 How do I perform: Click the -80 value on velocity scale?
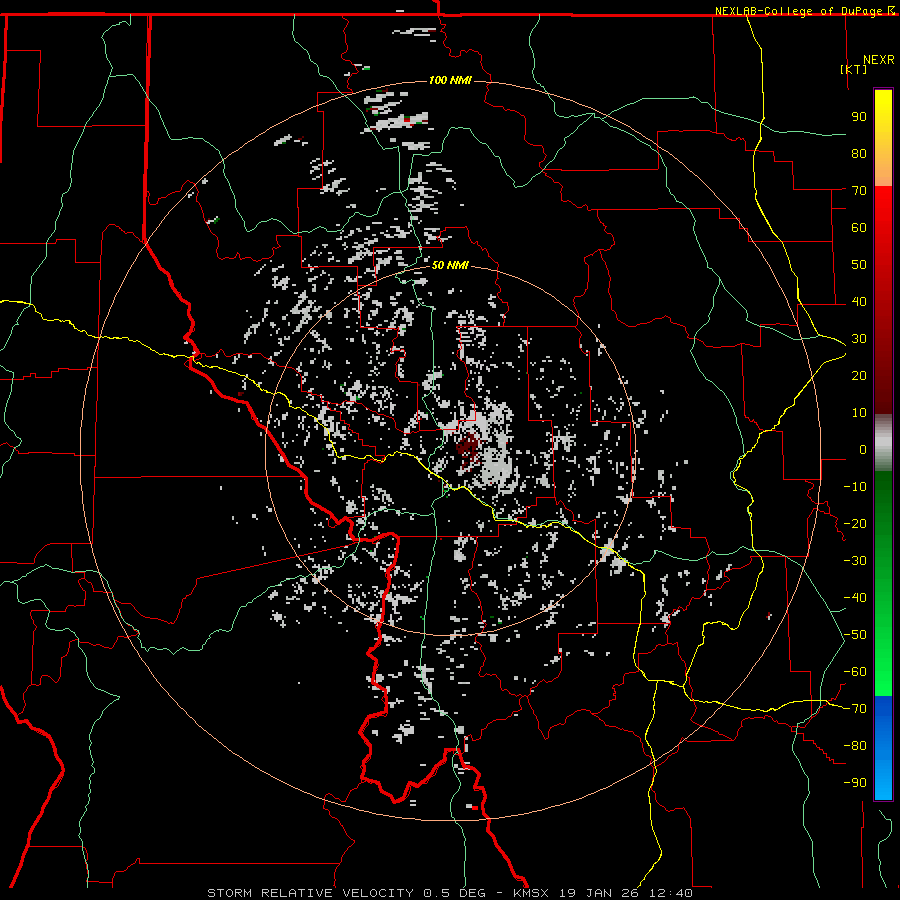coord(855,746)
